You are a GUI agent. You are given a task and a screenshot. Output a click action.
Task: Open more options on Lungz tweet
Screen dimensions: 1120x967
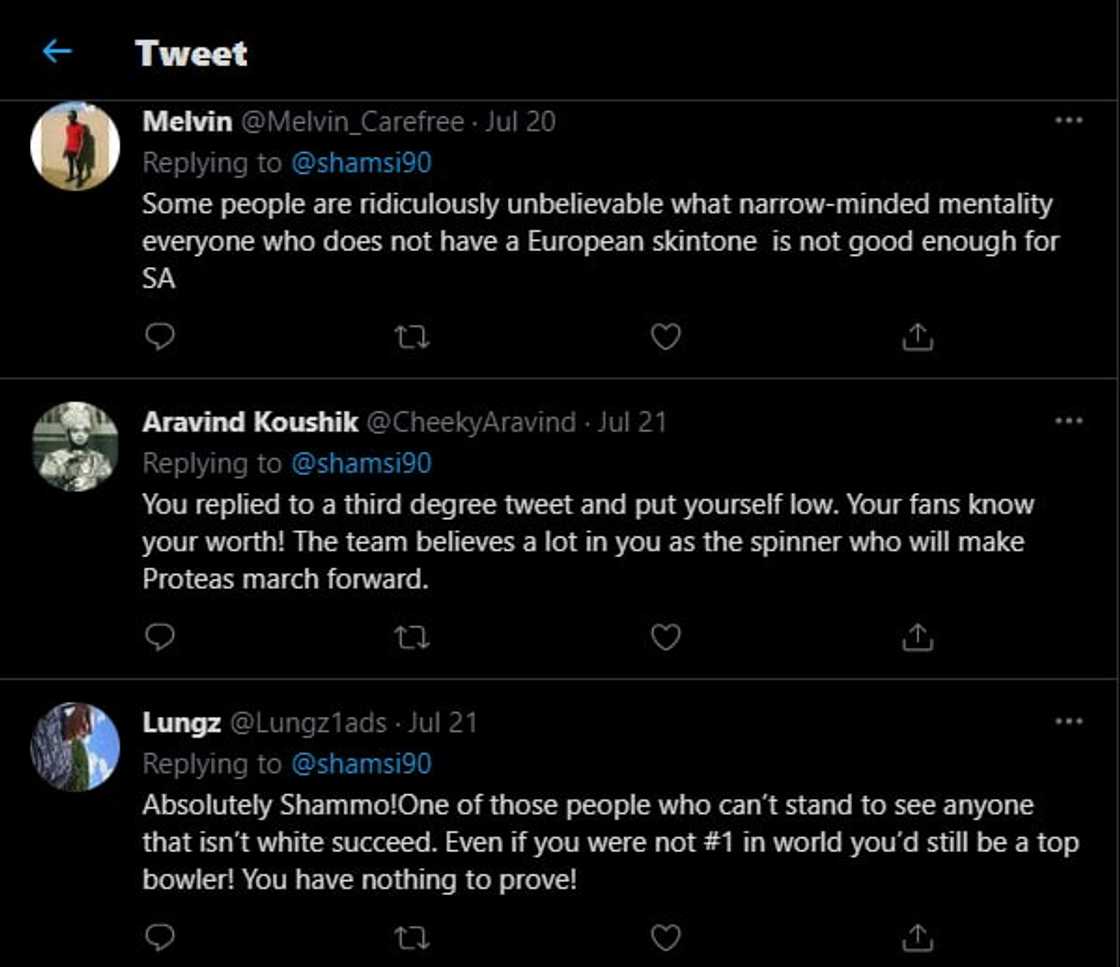click(x=1068, y=721)
